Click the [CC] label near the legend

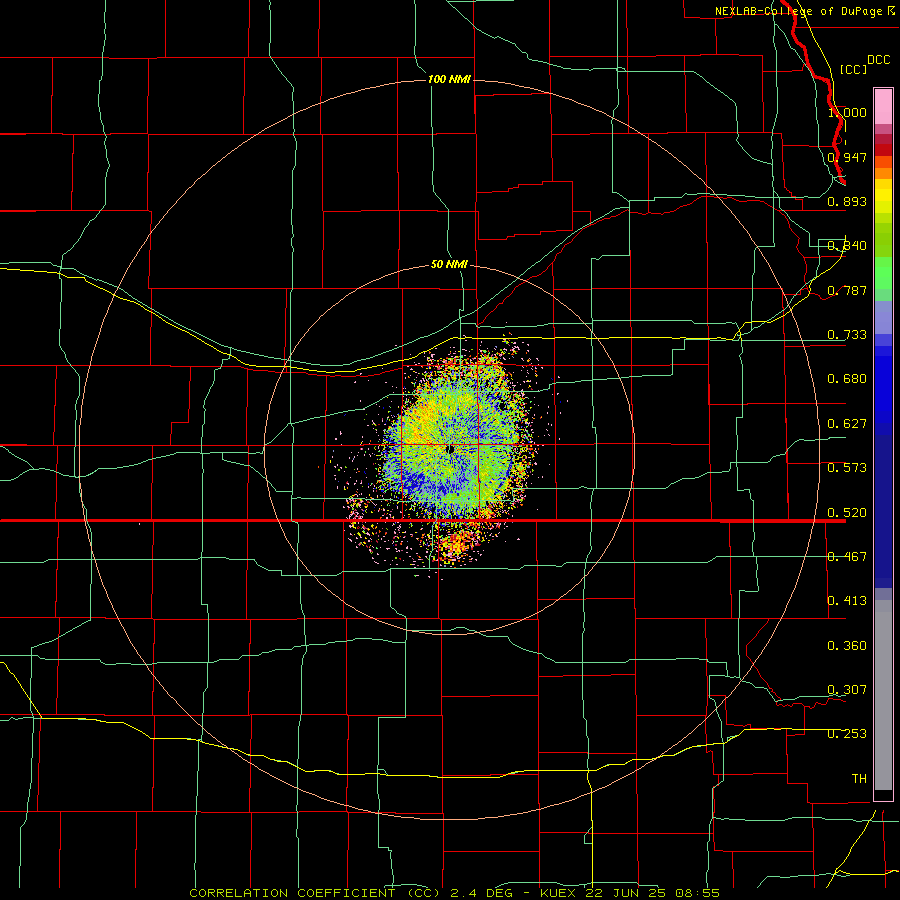853,69
